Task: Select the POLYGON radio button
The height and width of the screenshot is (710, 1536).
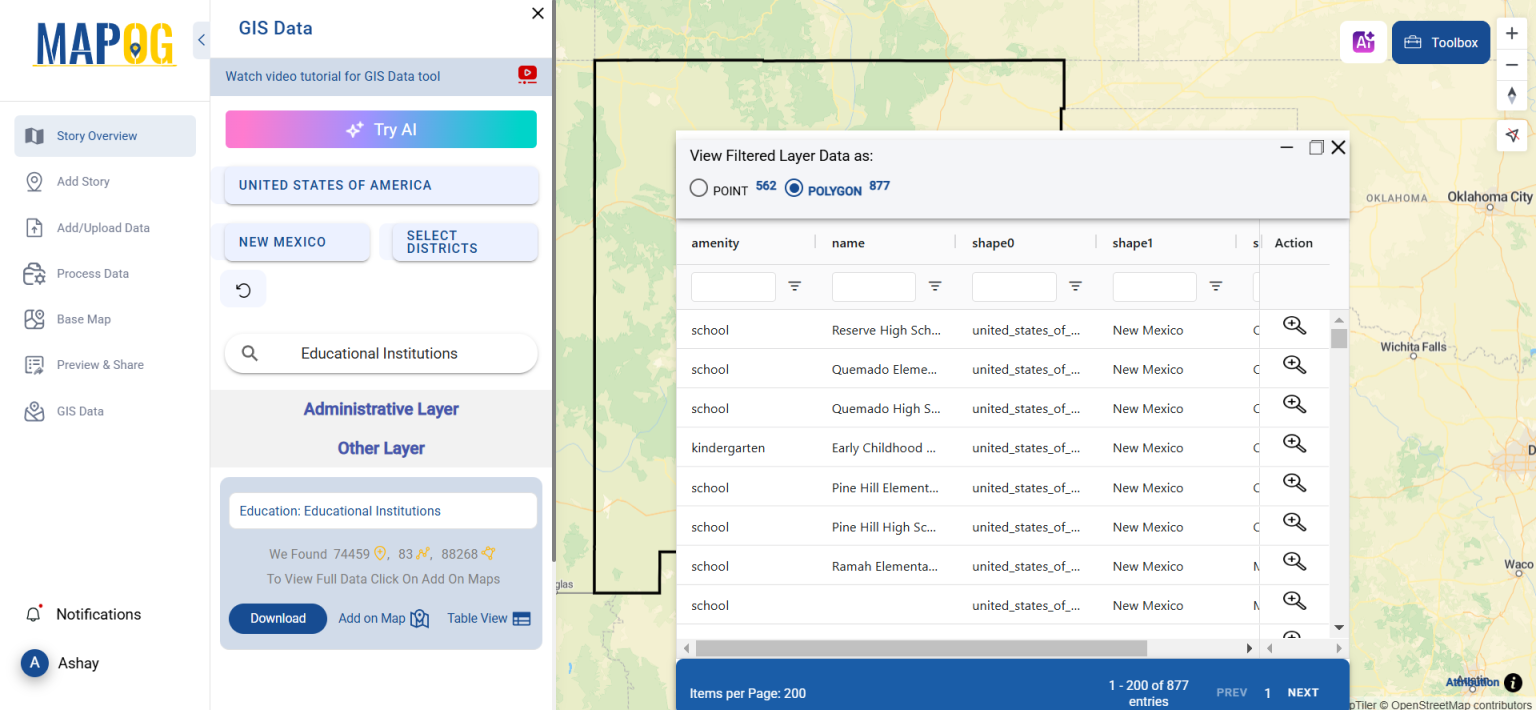Action: [793, 187]
